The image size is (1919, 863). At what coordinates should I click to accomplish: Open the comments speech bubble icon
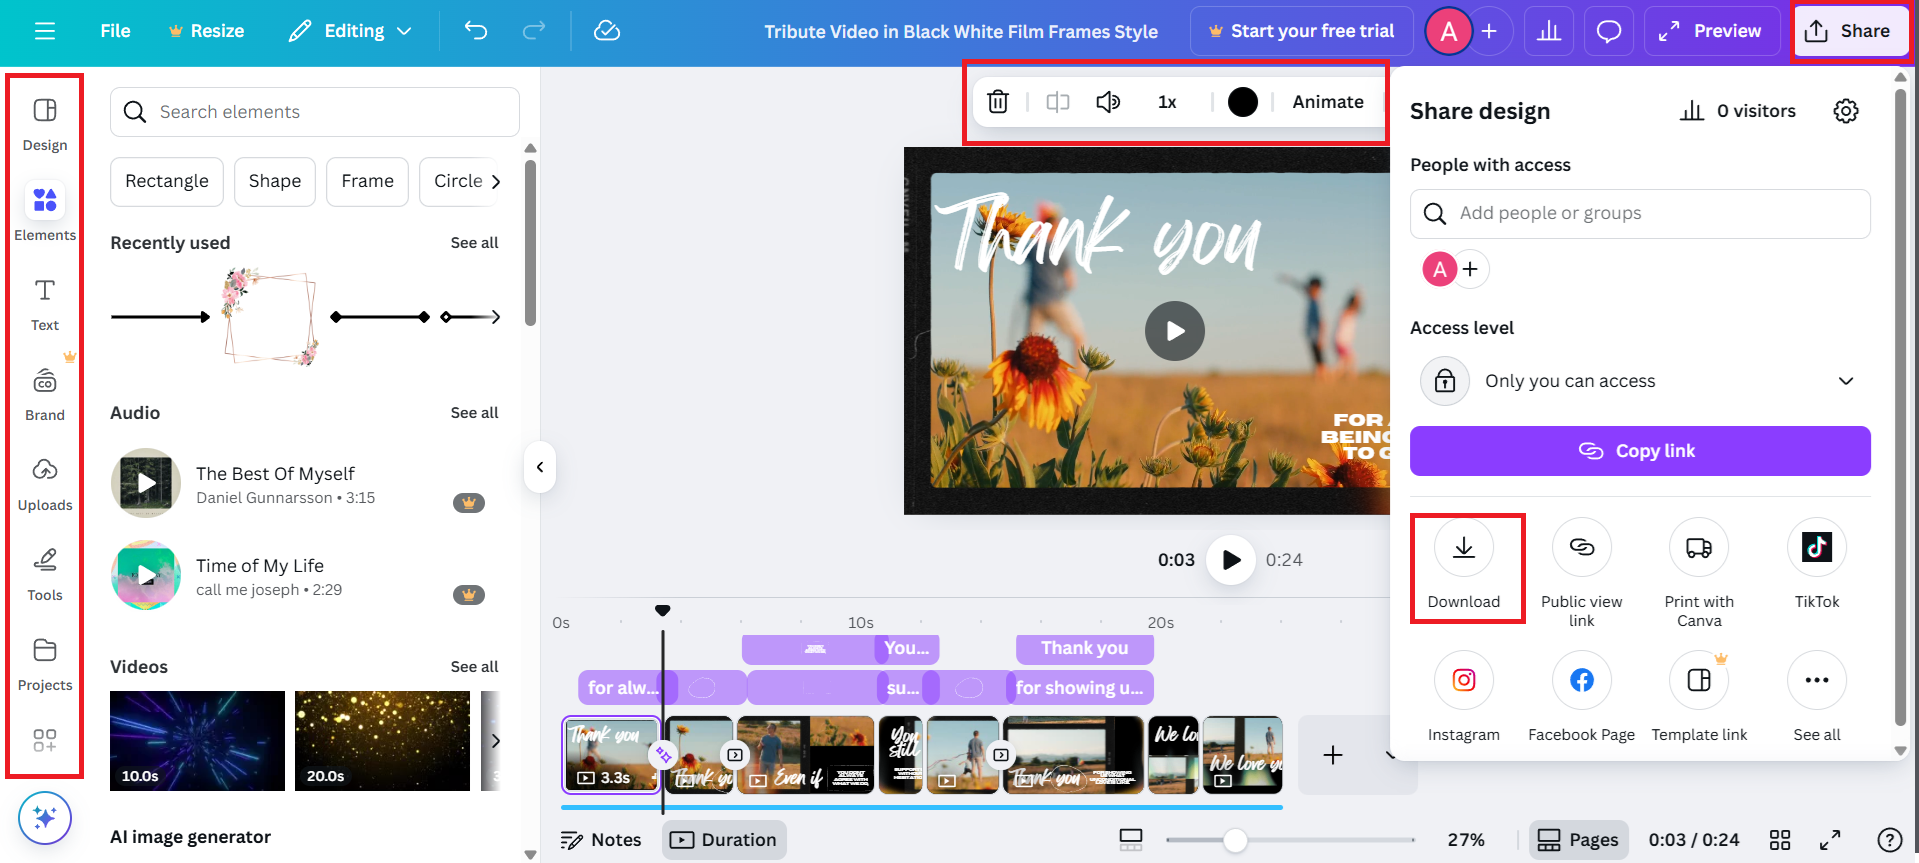tap(1609, 31)
